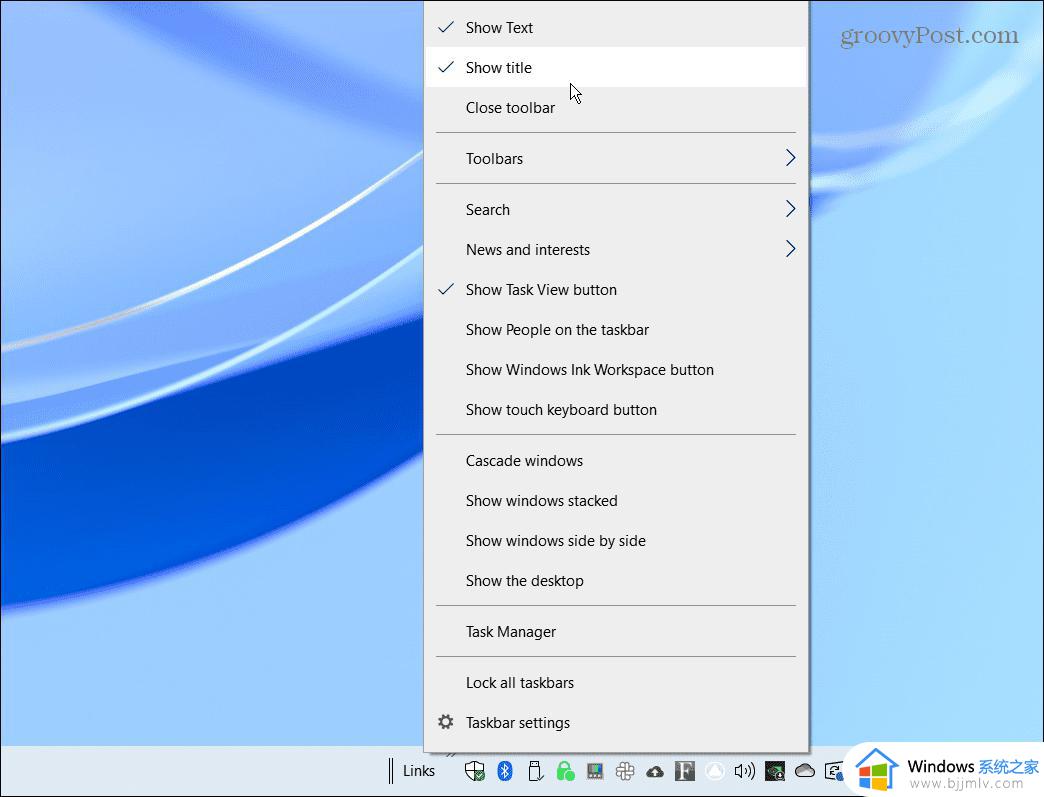Choose Cascade windows
Image resolution: width=1044 pixels, height=797 pixels.
tap(616, 461)
